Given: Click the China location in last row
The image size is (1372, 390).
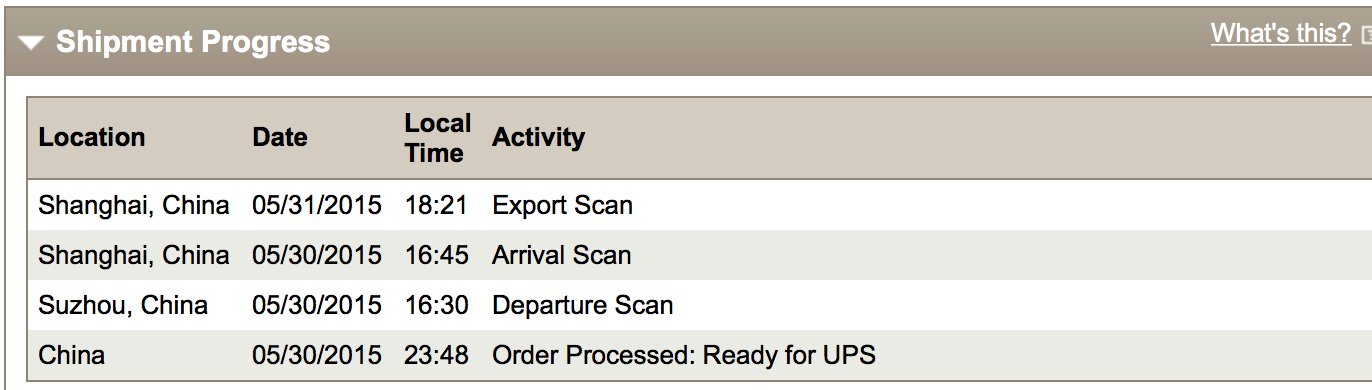Looking at the screenshot, I should point(72,355).
